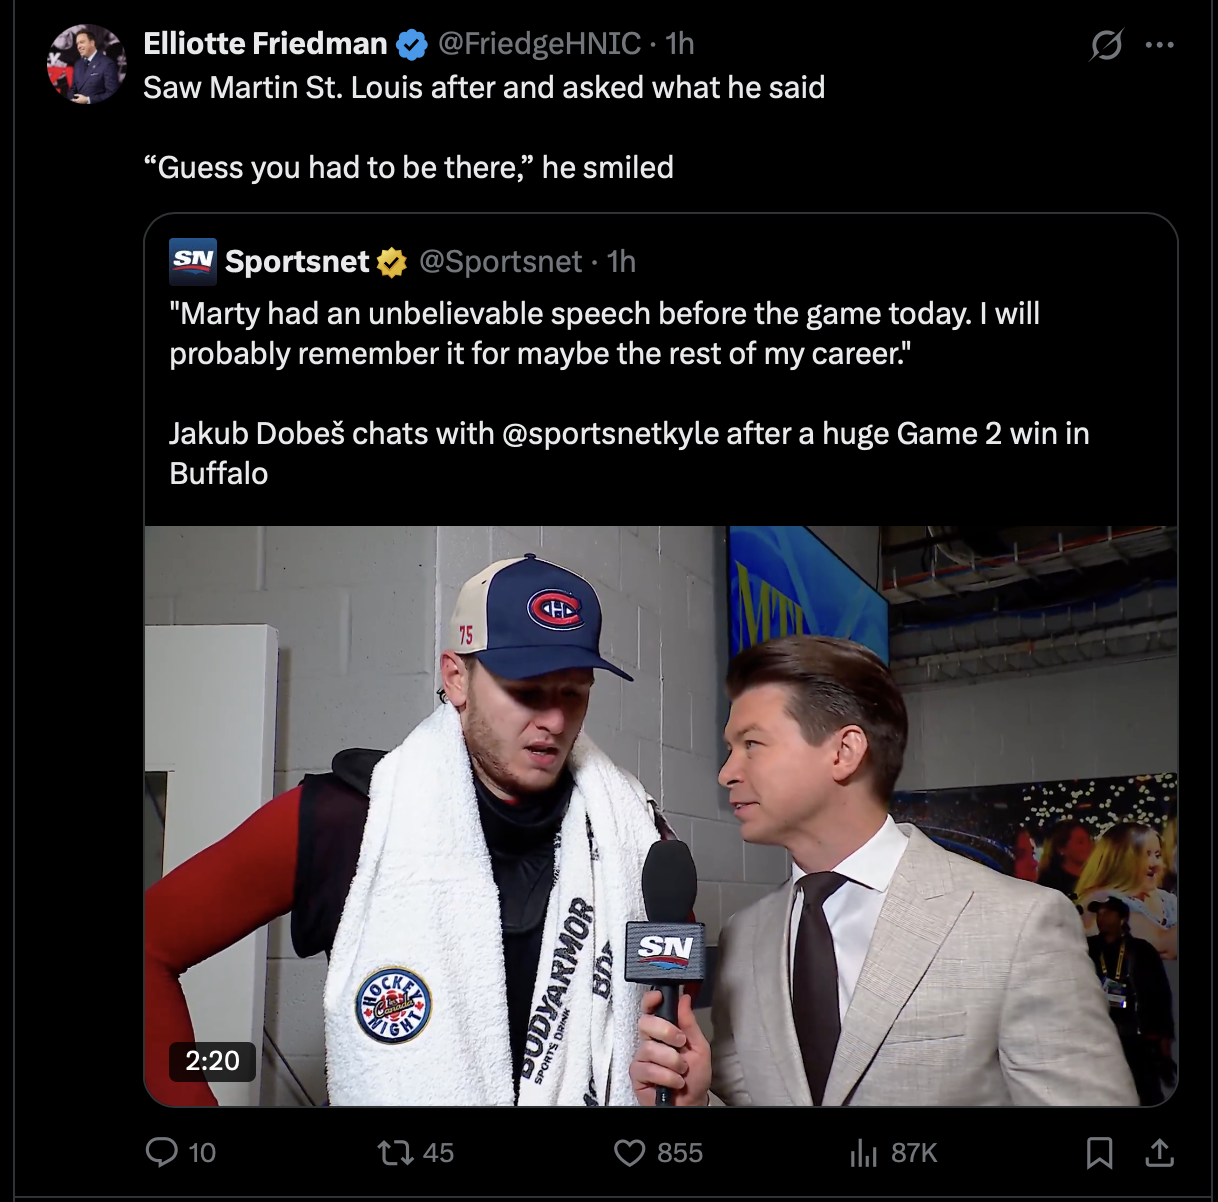
Task: Play the Jakub Dobeš interview video
Action: pyautogui.click(x=661, y=816)
